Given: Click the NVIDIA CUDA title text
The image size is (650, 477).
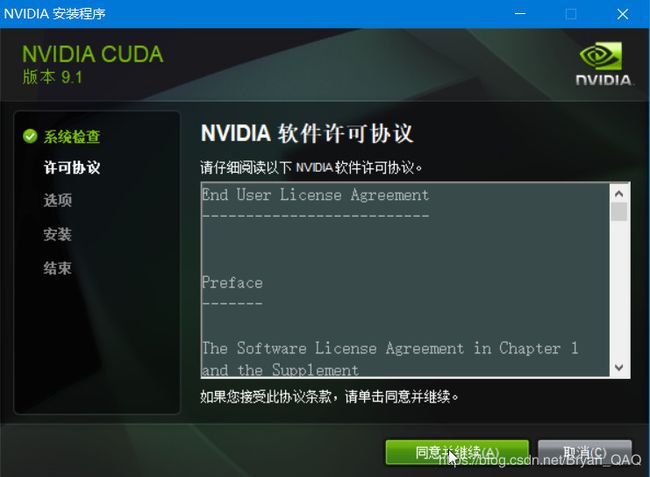Looking at the screenshot, I should [x=92, y=54].
